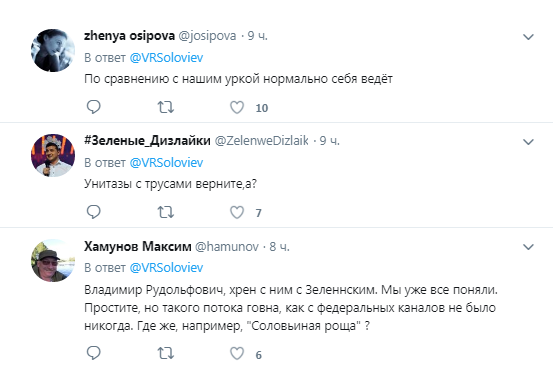Retweet Хамунов Максим's tweet
The width and height of the screenshot is (553, 367).
coord(165,353)
